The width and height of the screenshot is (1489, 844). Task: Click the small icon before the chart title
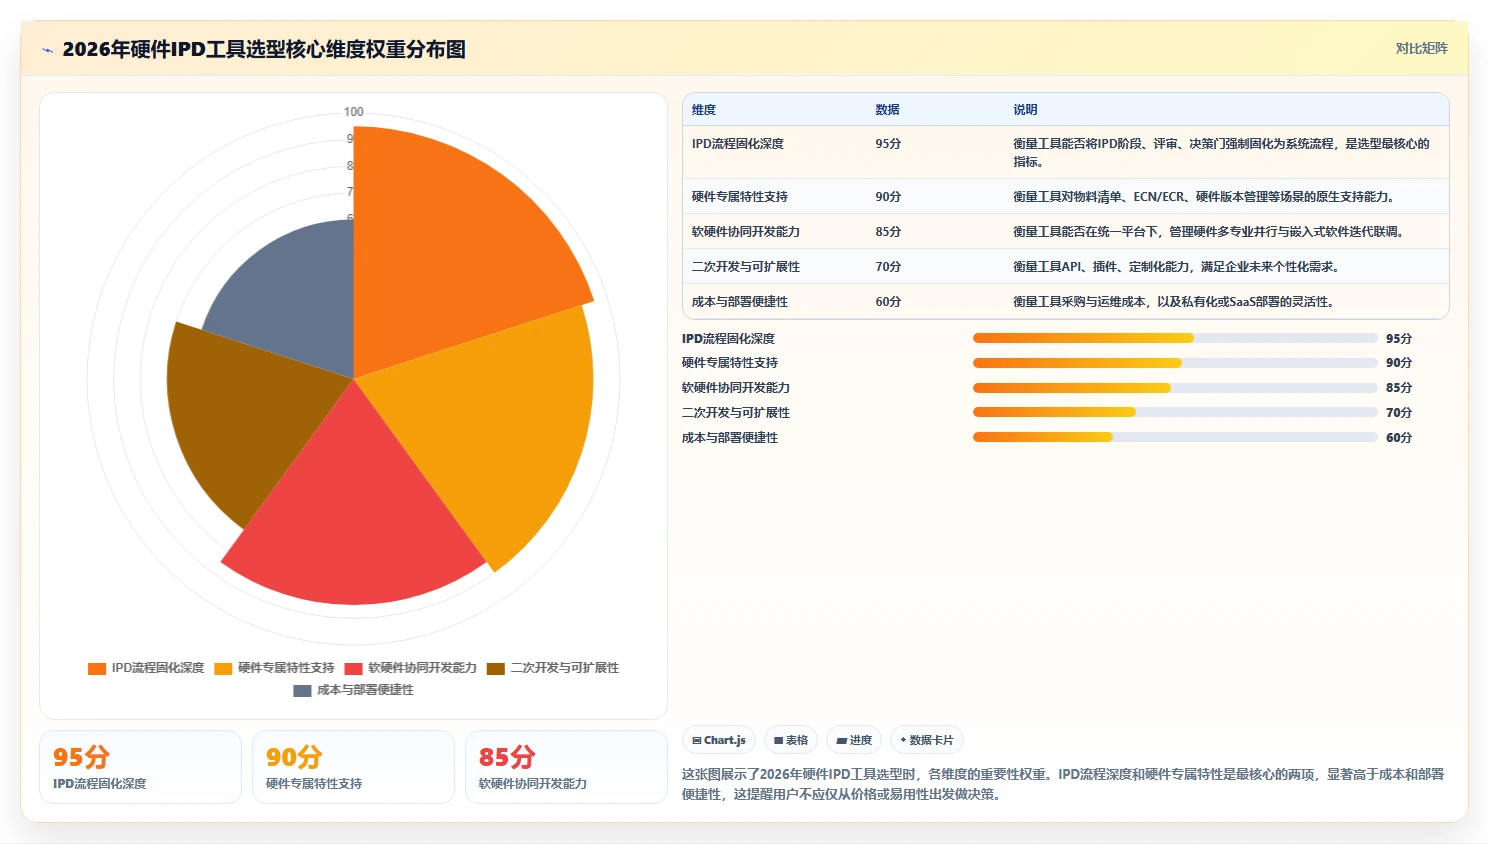(47, 50)
